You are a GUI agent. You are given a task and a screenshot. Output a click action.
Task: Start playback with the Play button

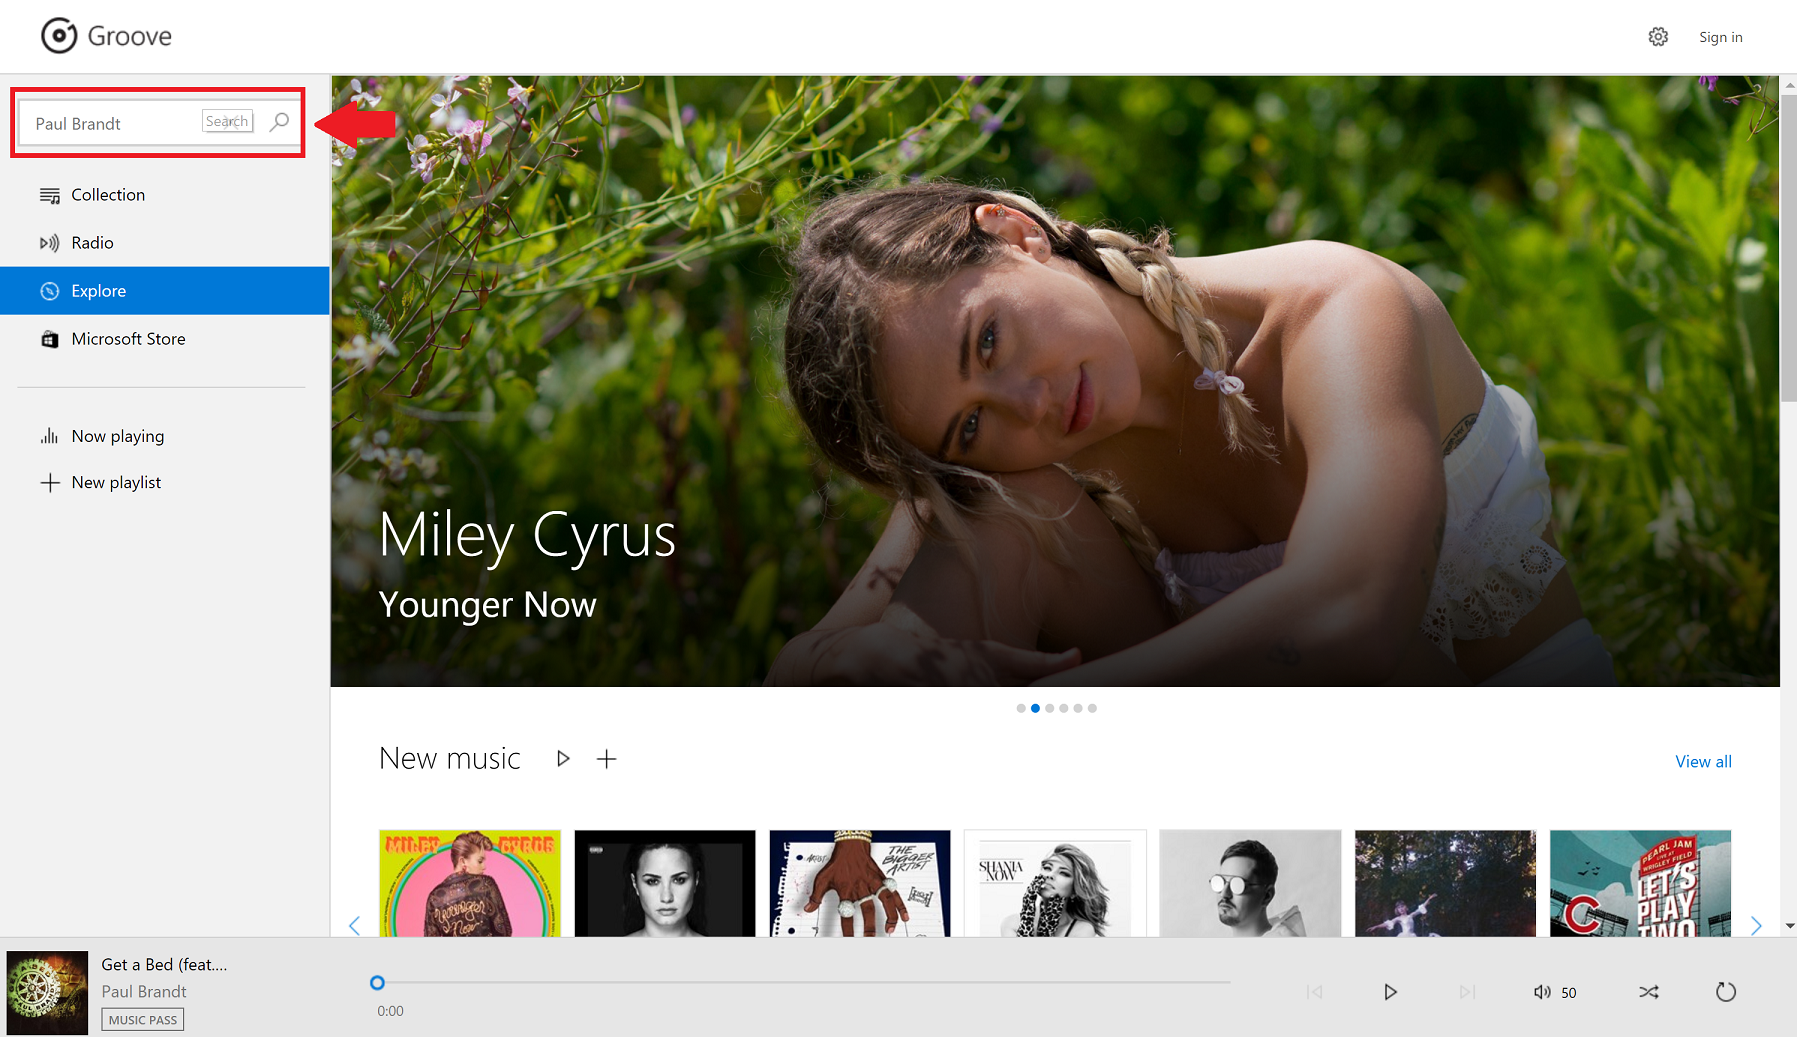point(1390,992)
